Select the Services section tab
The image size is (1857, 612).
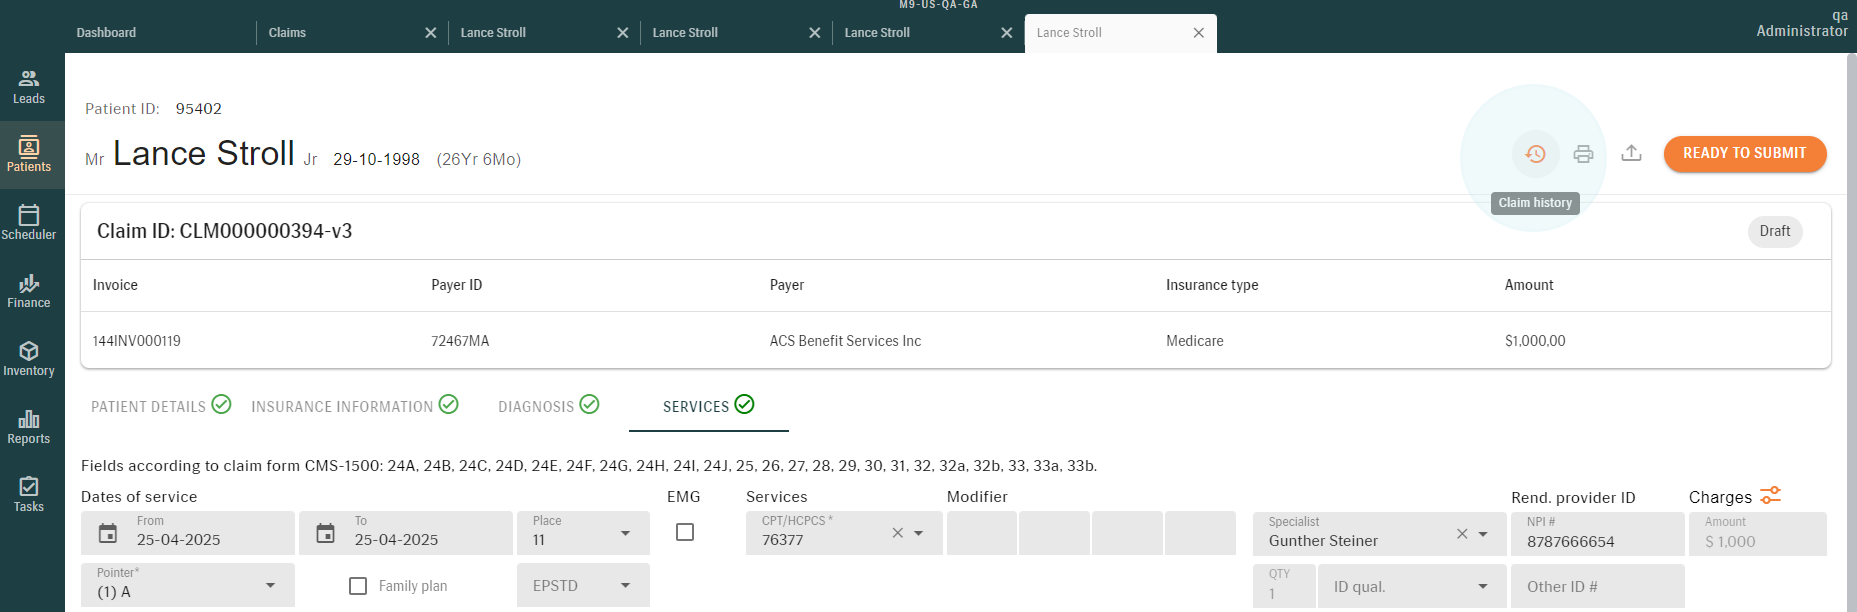click(709, 405)
